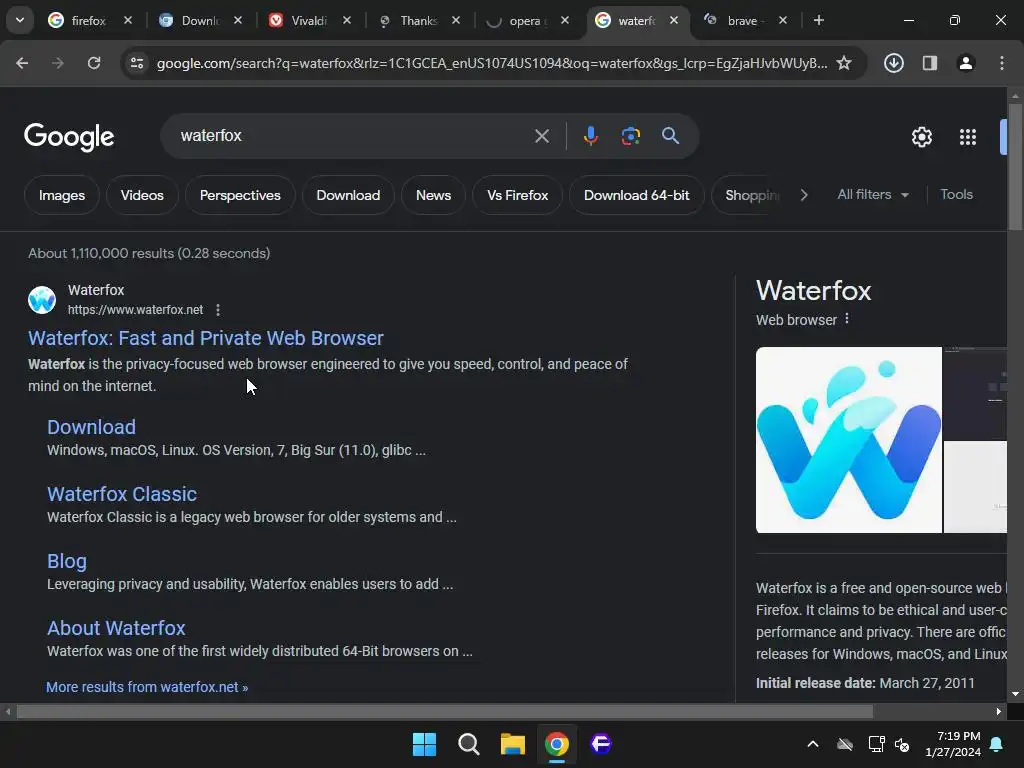
Task: Open the Blog sitelink
Action: 67,562
